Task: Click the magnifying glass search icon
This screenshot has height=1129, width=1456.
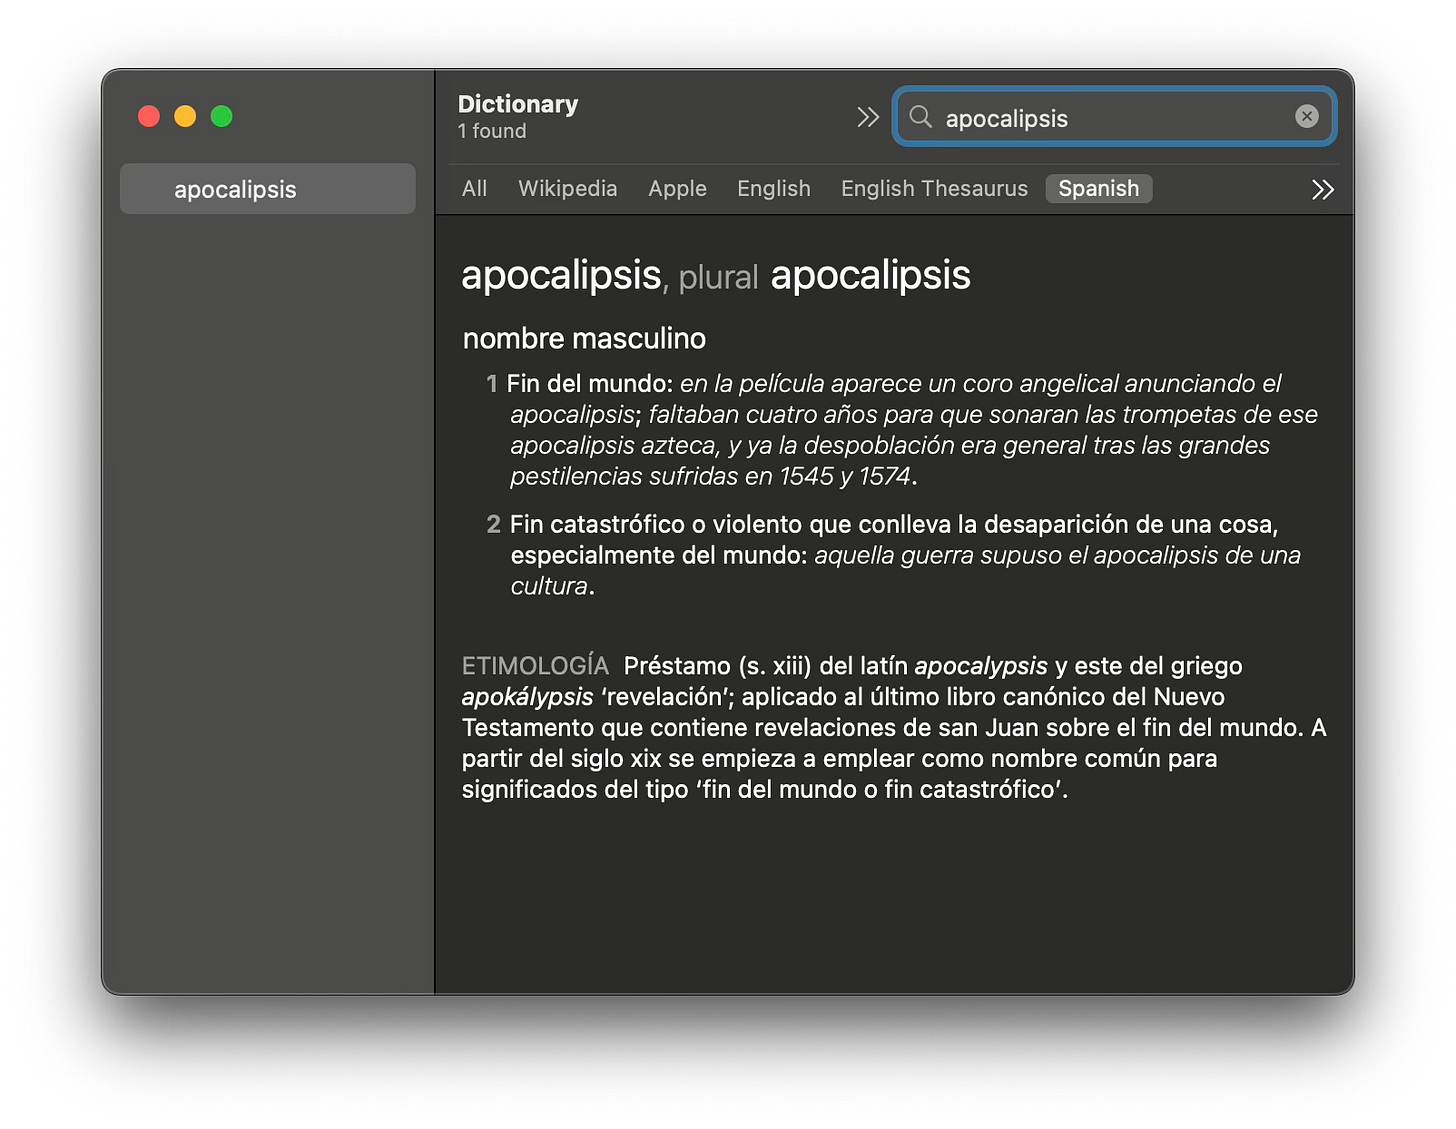Action: (x=920, y=117)
